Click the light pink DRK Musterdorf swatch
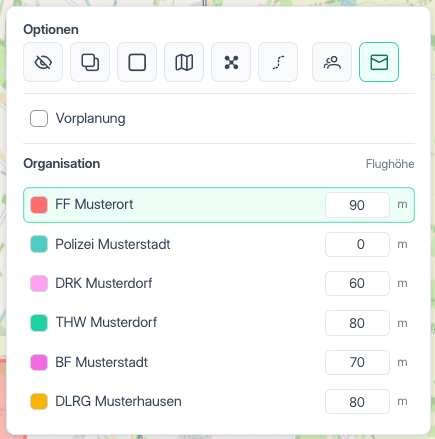Screen dimensions: 435x439 click(x=39, y=284)
